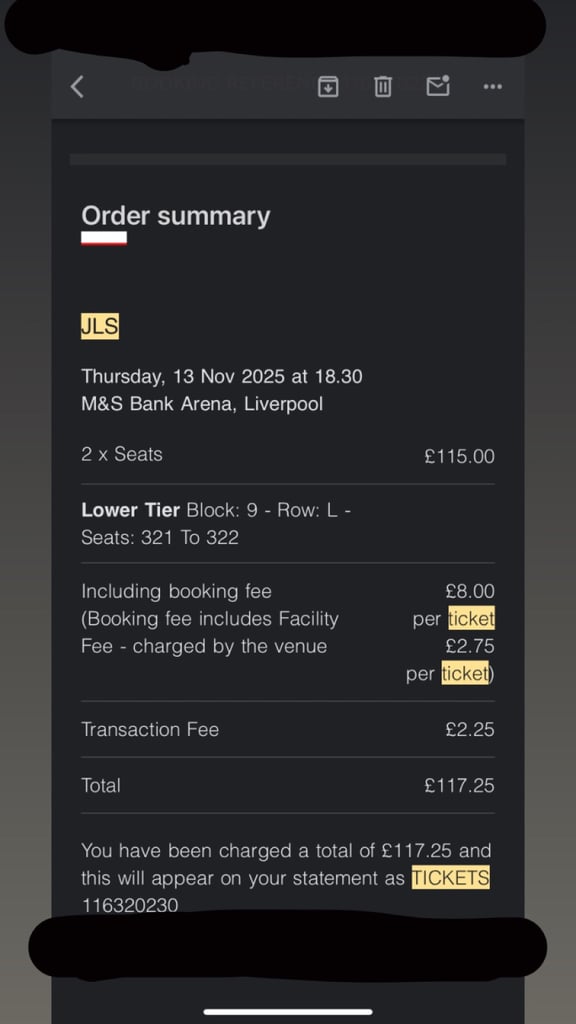This screenshot has height=1024, width=576.
Task: Select the Seats: 321 To 322 text
Action: tap(160, 537)
